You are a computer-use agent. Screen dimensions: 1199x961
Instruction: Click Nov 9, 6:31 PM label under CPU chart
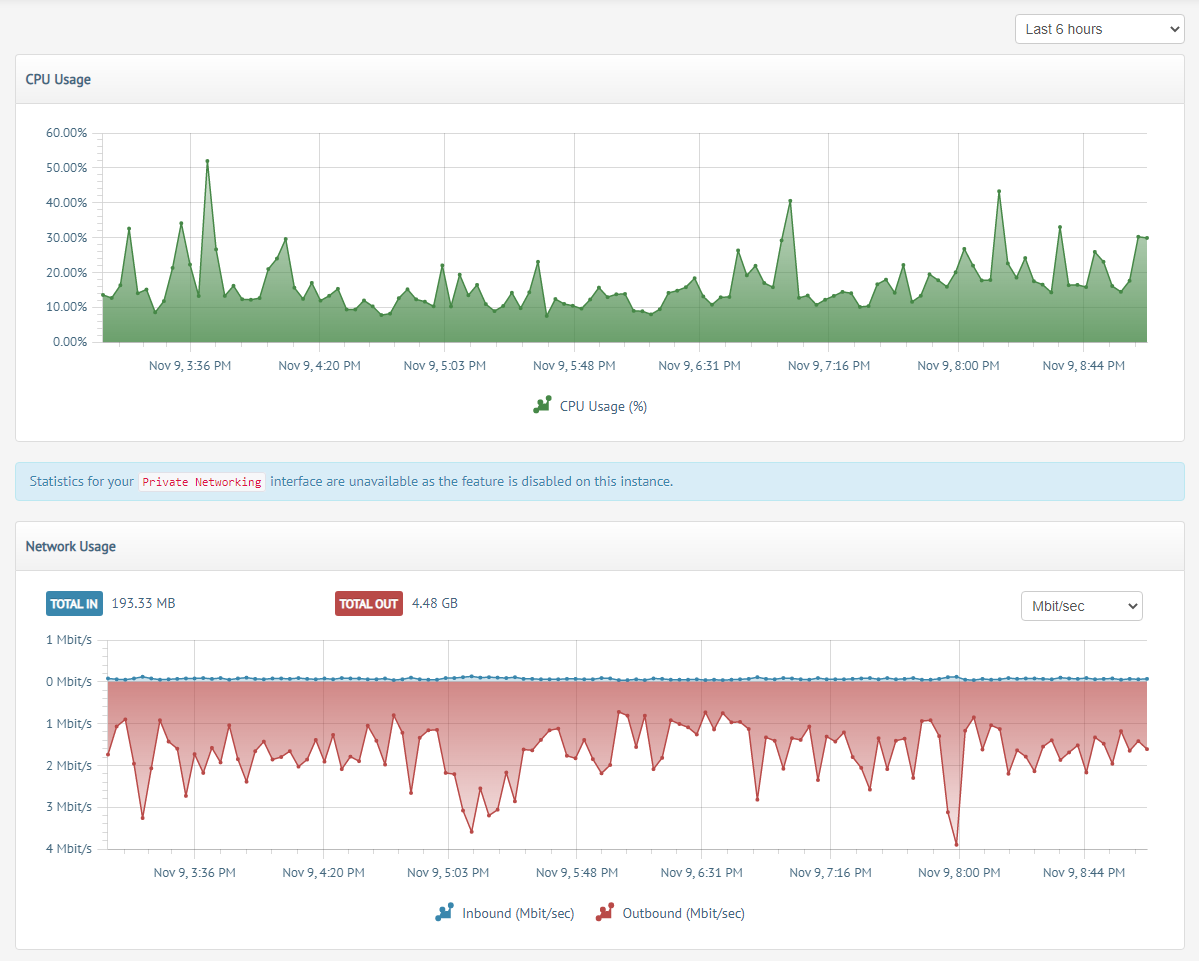pos(700,366)
